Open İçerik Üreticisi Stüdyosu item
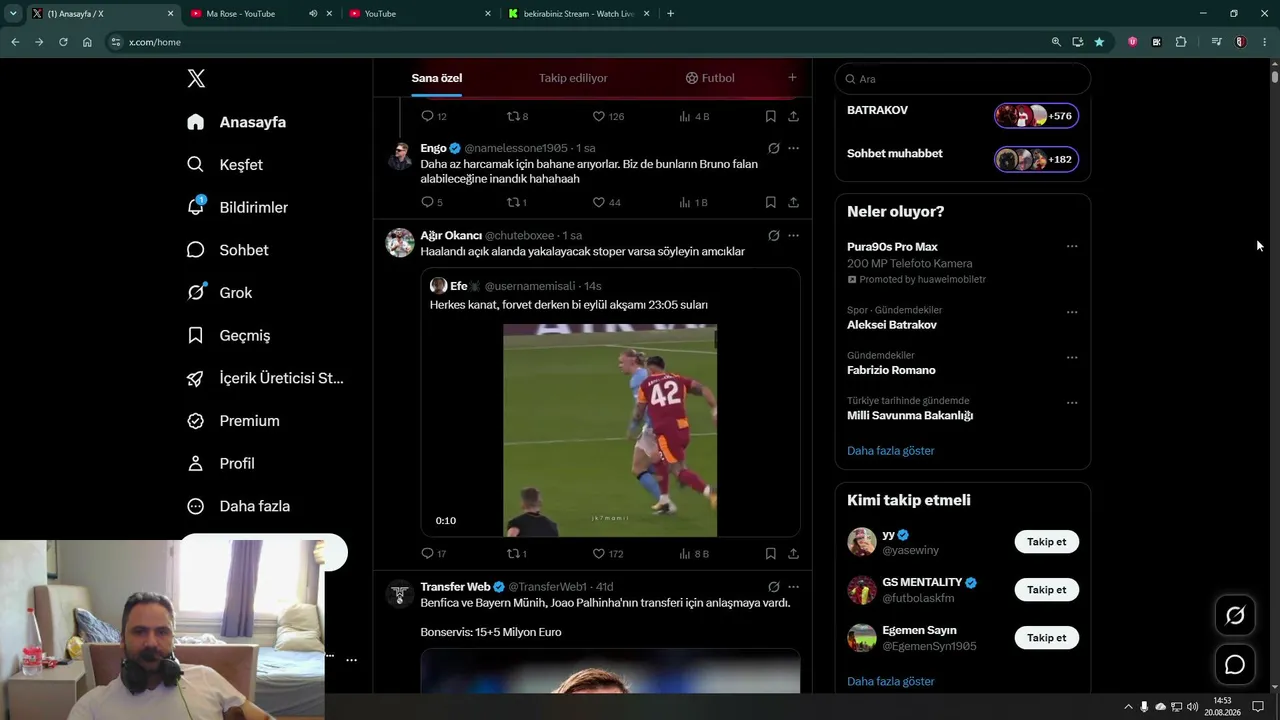Image resolution: width=1280 pixels, height=720 pixels. [x=265, y=378]
